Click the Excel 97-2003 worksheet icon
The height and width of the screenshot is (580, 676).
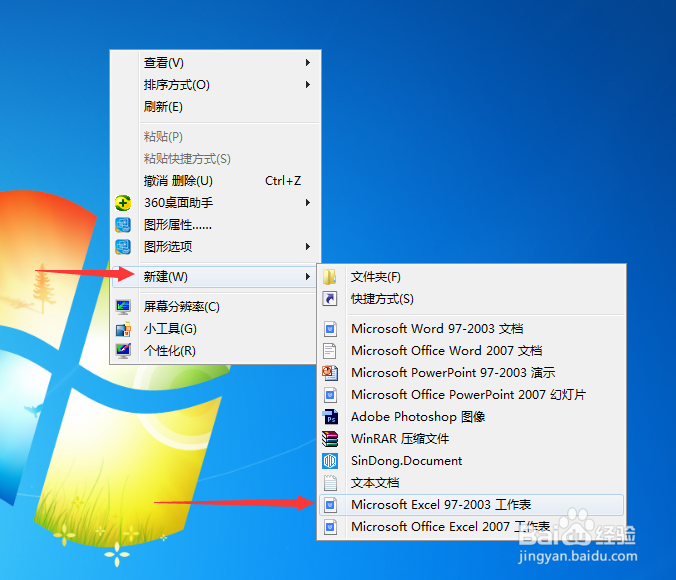pyautogui.click(x=330, y=505)
